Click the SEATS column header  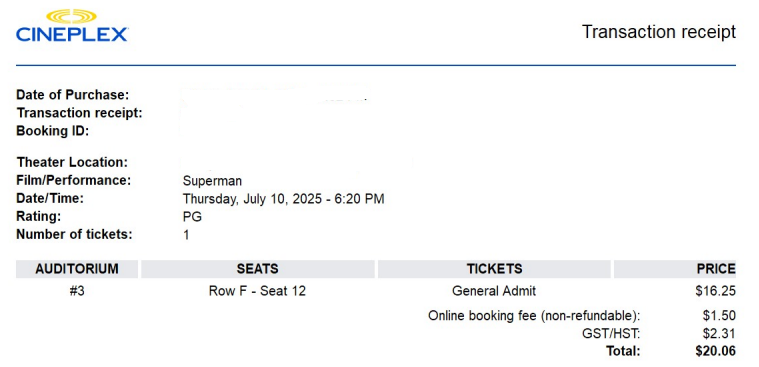(x=258, y=269)
